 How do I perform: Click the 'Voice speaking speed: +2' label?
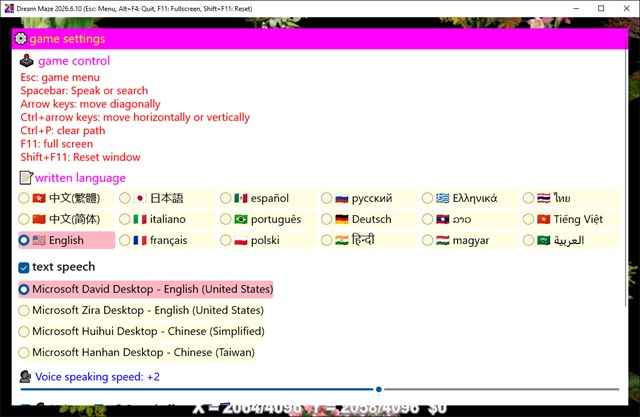tap(97, 377)
